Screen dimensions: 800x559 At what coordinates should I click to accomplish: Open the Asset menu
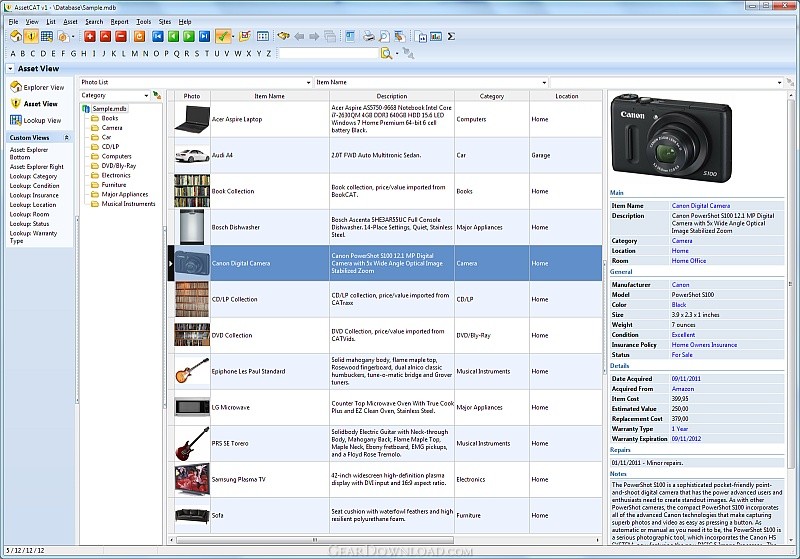[x=70, y=22]
